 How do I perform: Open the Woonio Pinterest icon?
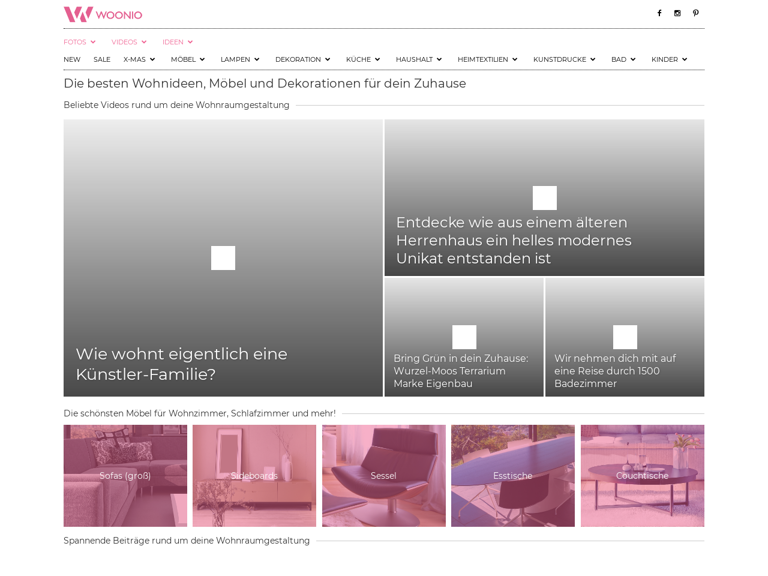pos(696,14)
